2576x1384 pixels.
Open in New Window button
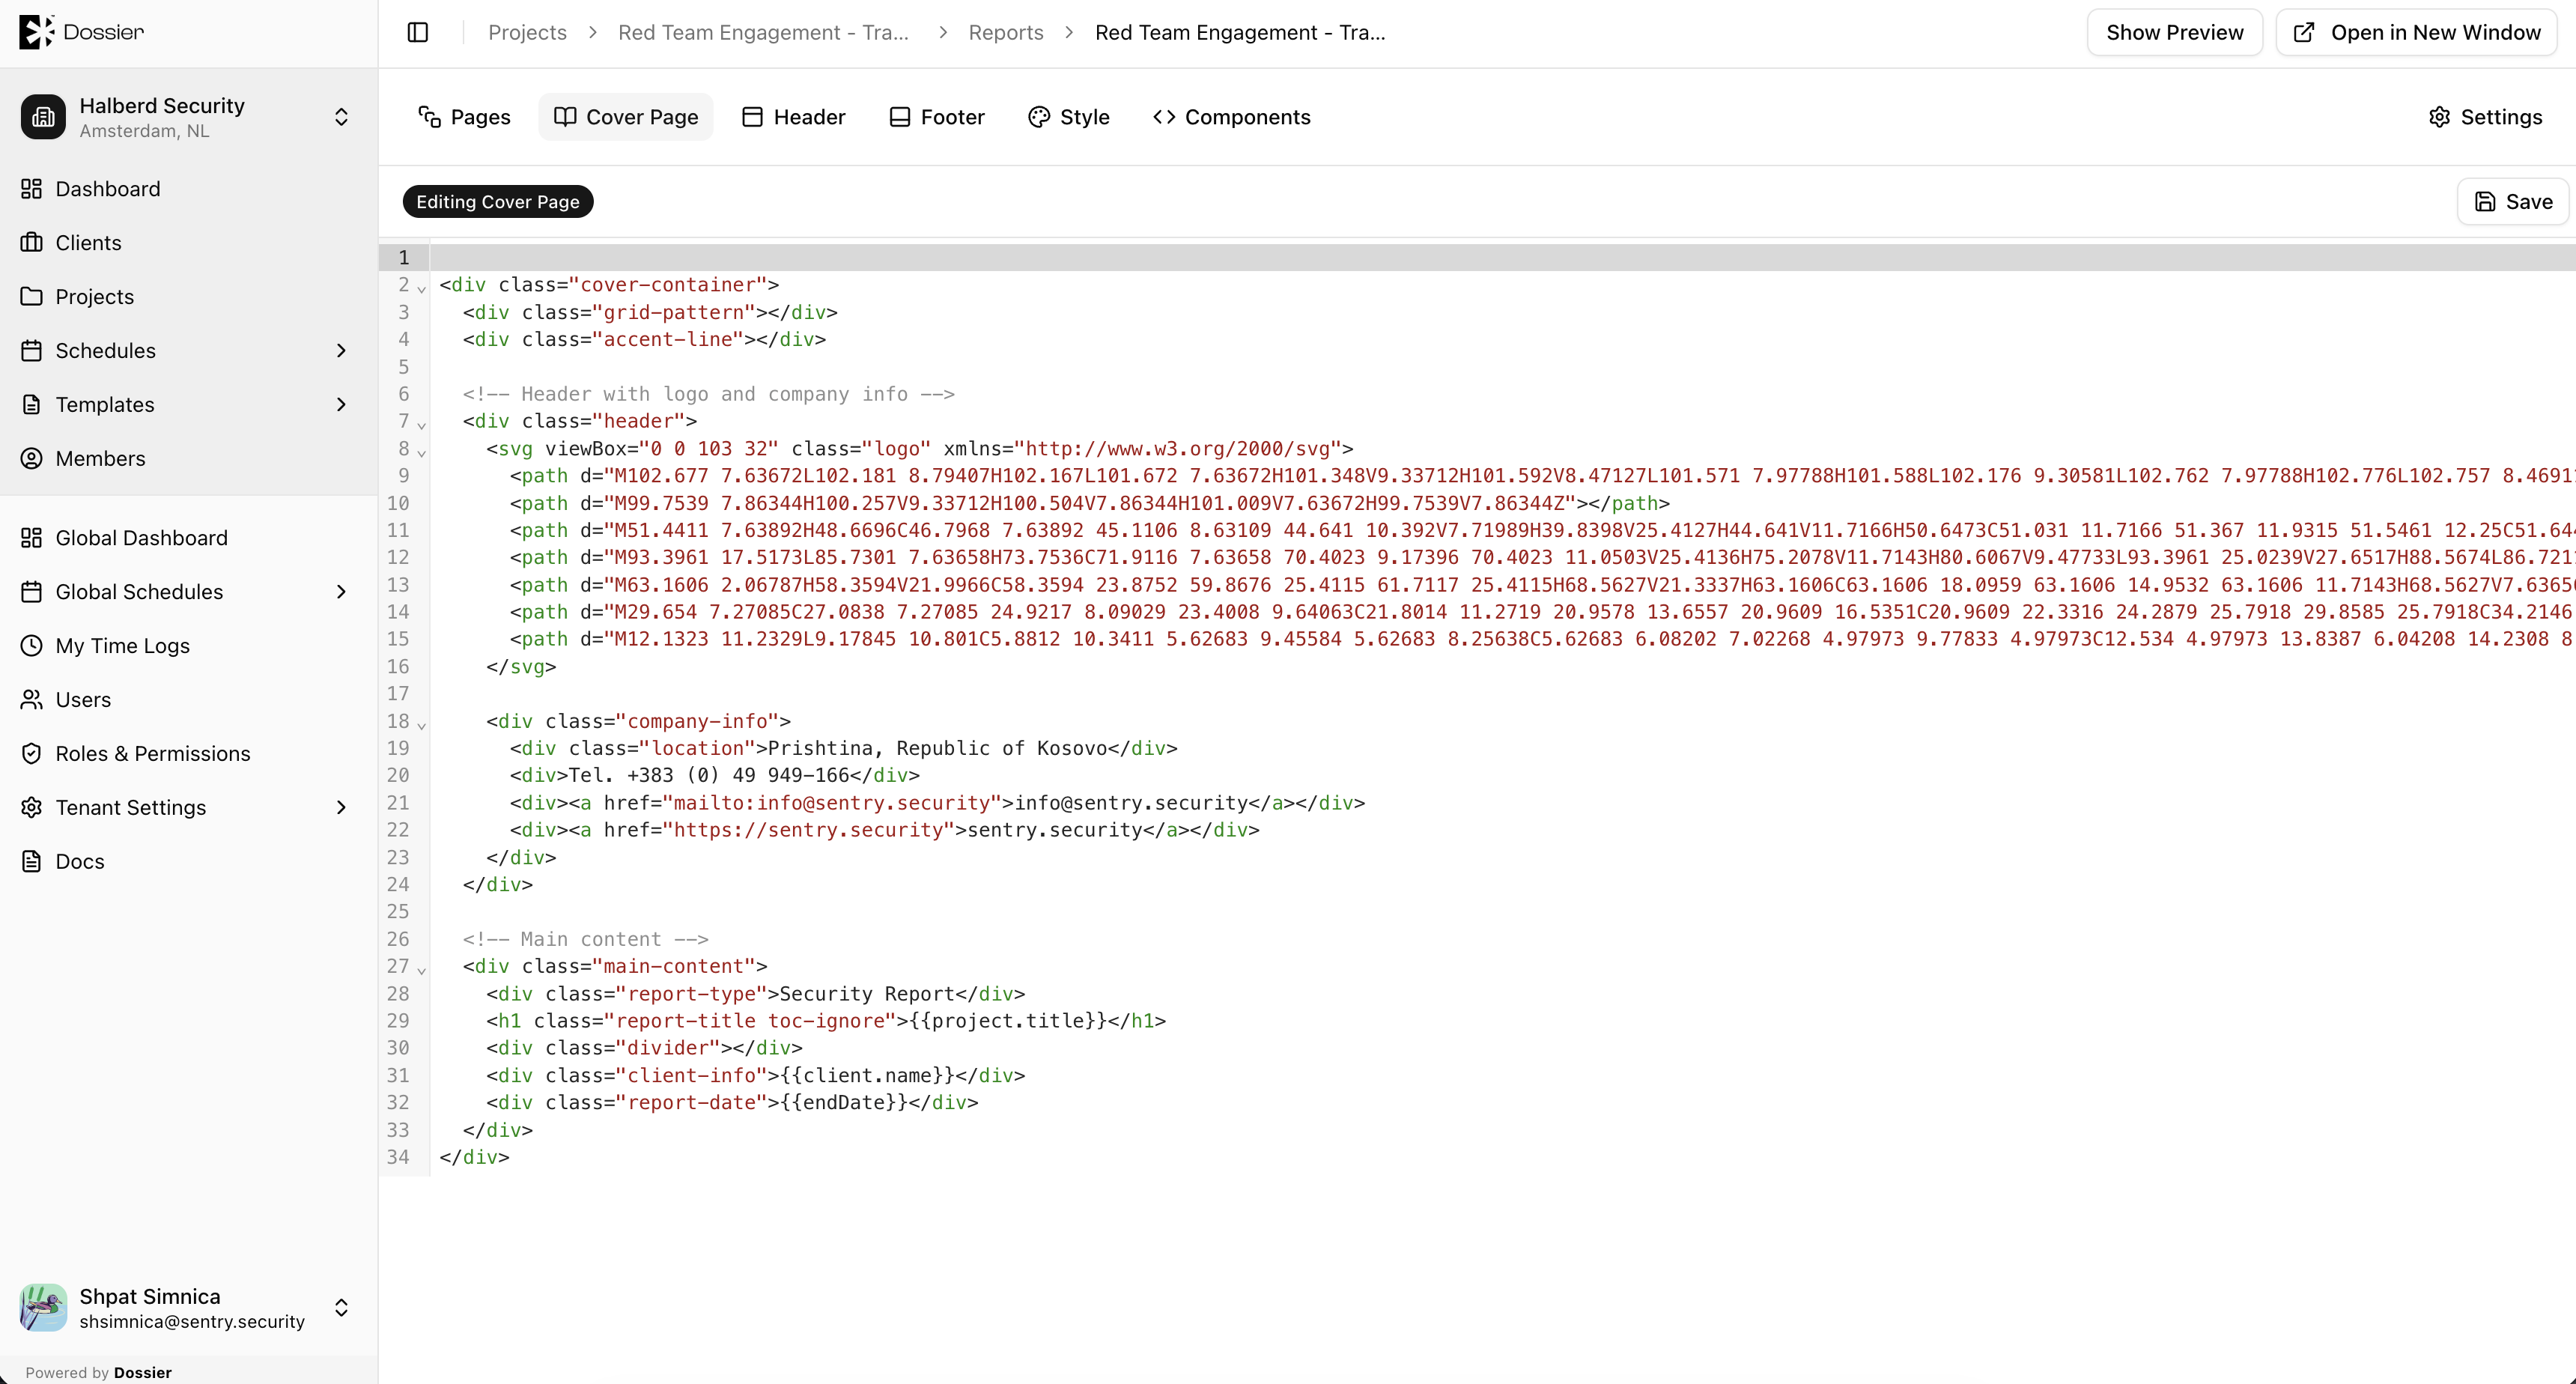coord(2417,32)
